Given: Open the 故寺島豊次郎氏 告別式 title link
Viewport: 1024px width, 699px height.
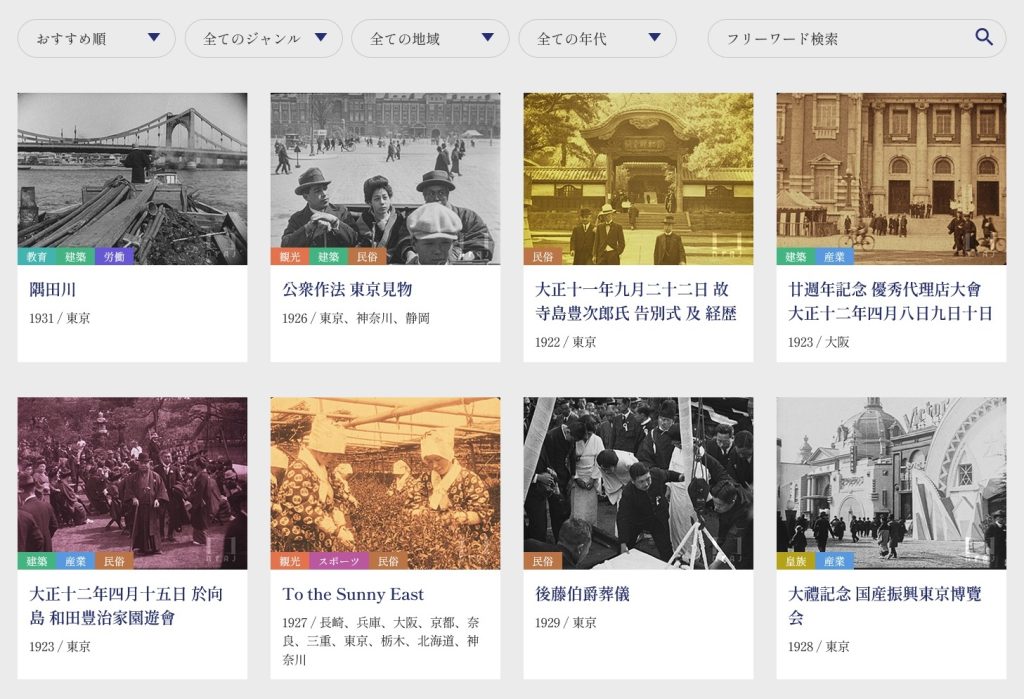Looking at the screenshot, I should point(637,301).
